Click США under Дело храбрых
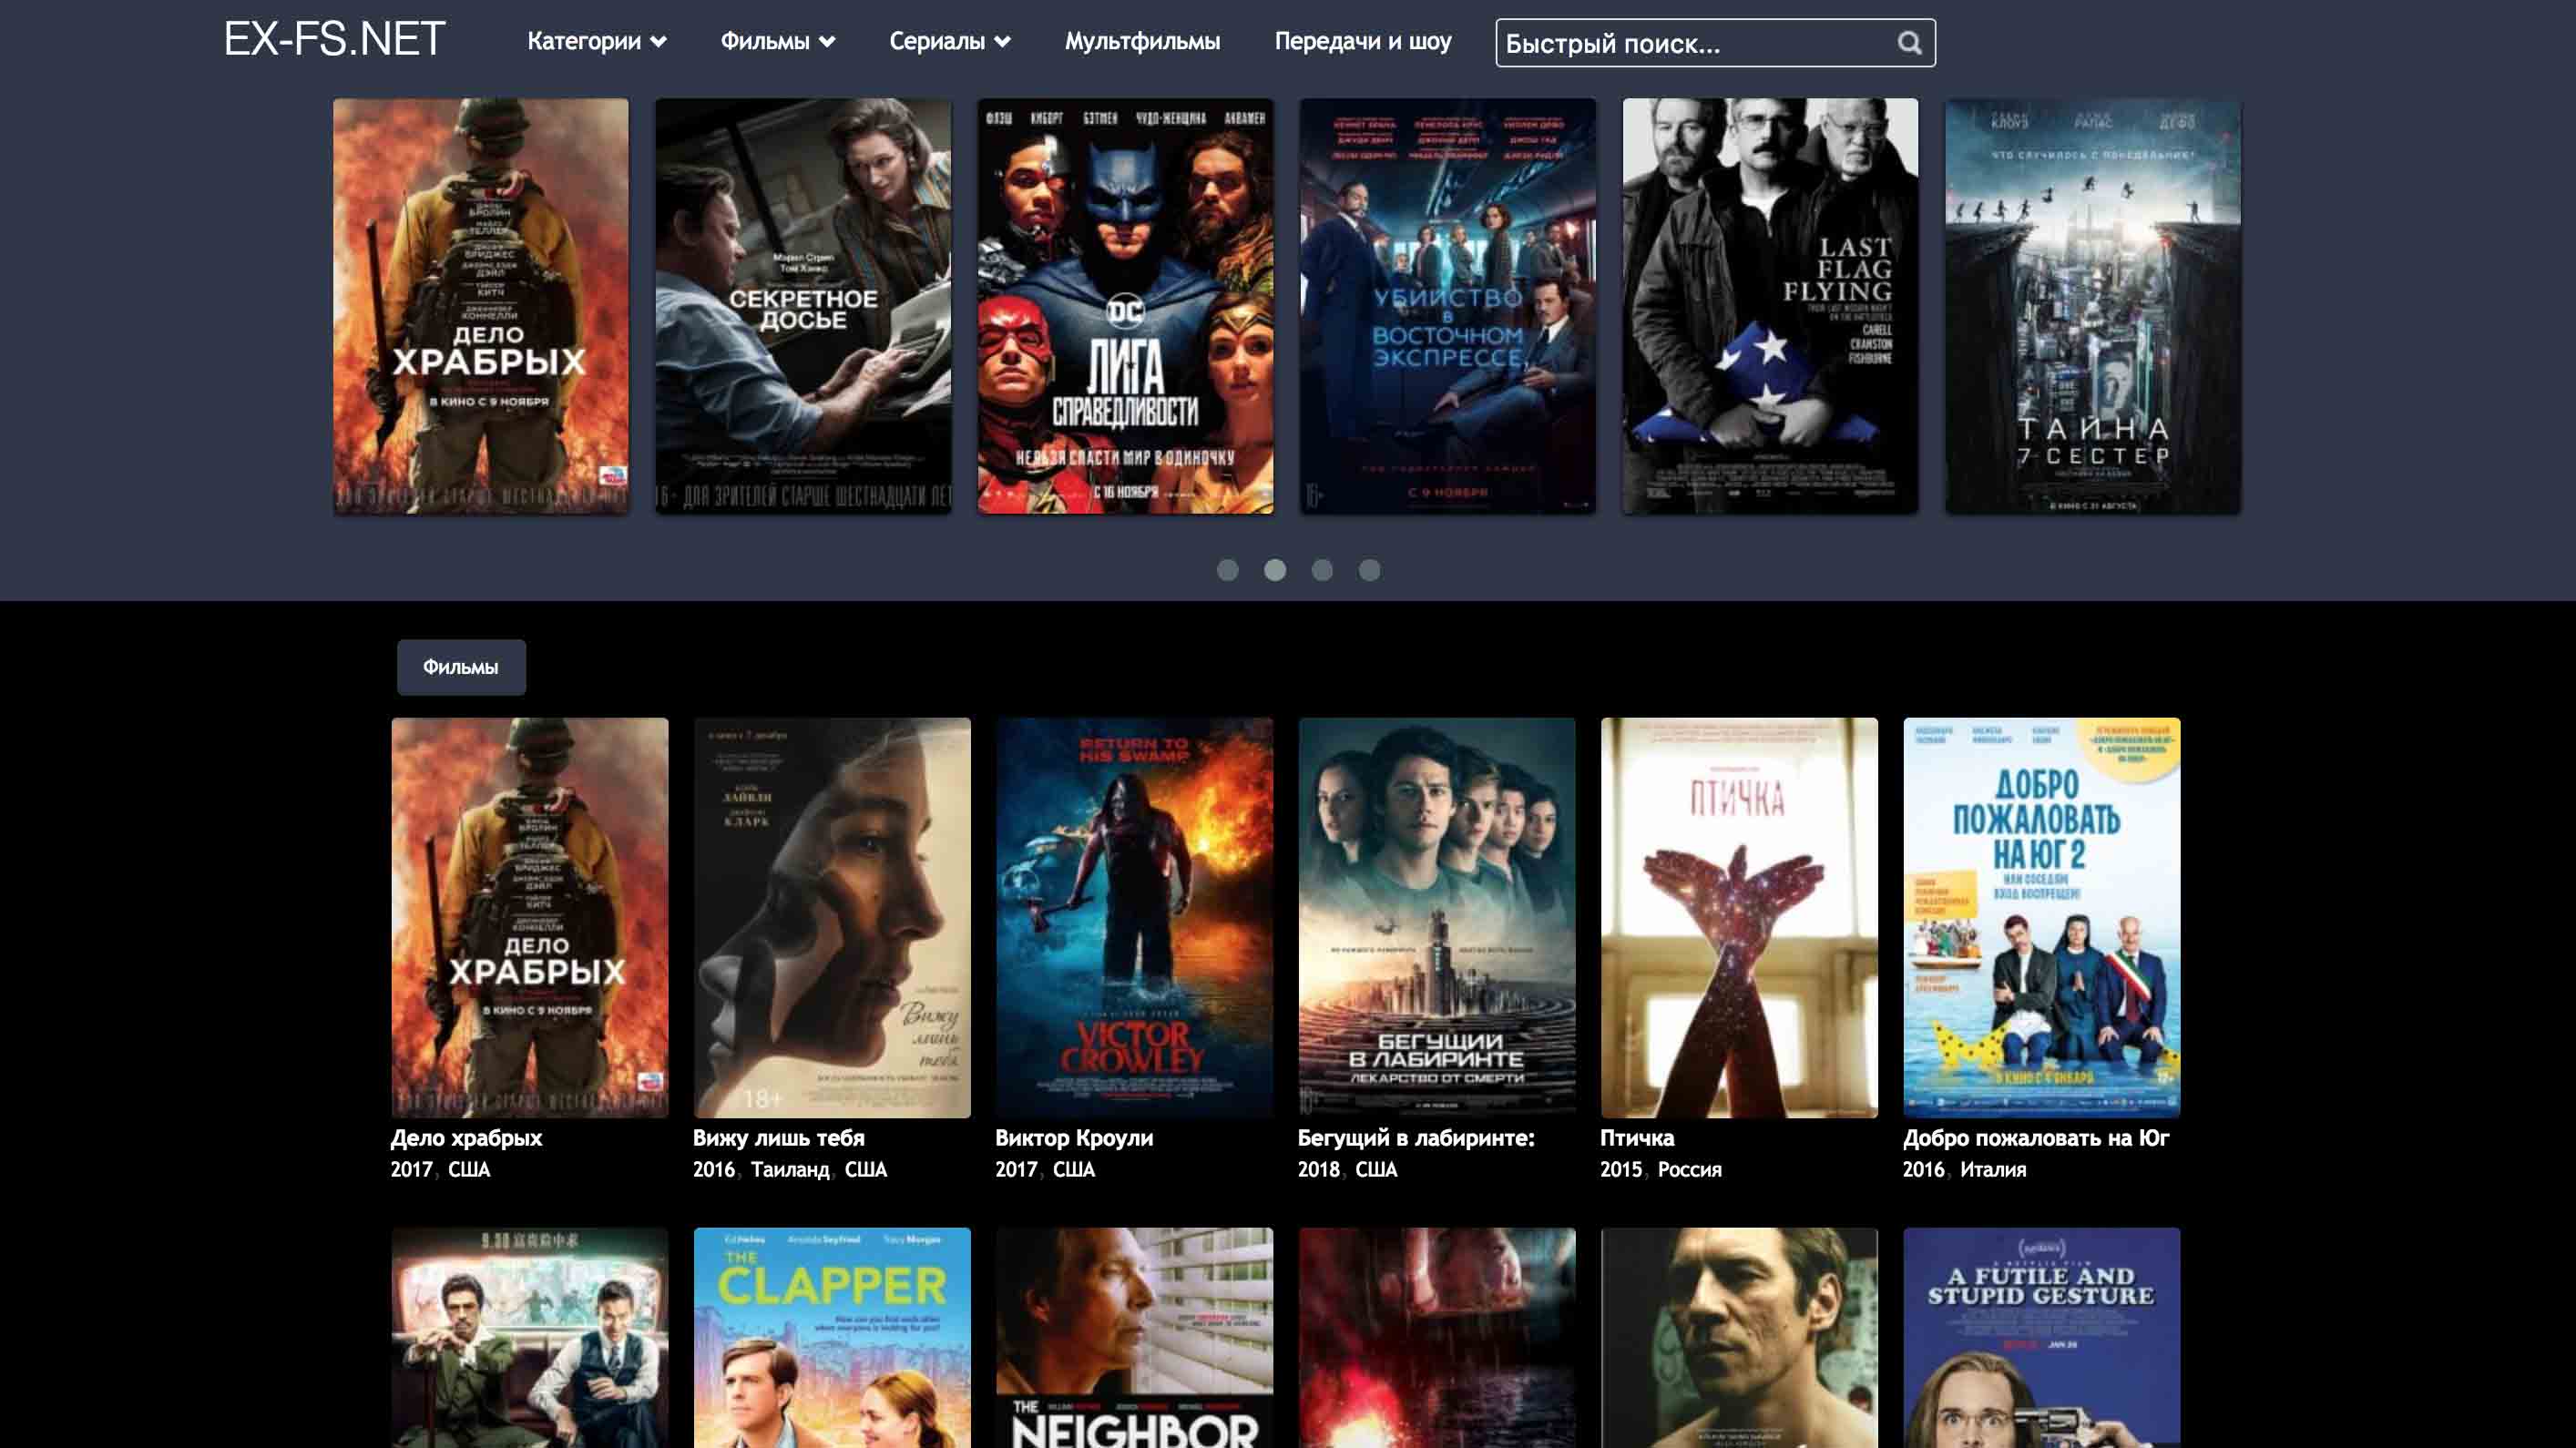This screenshot has height=1448, width=2576. pos(469,1170)
